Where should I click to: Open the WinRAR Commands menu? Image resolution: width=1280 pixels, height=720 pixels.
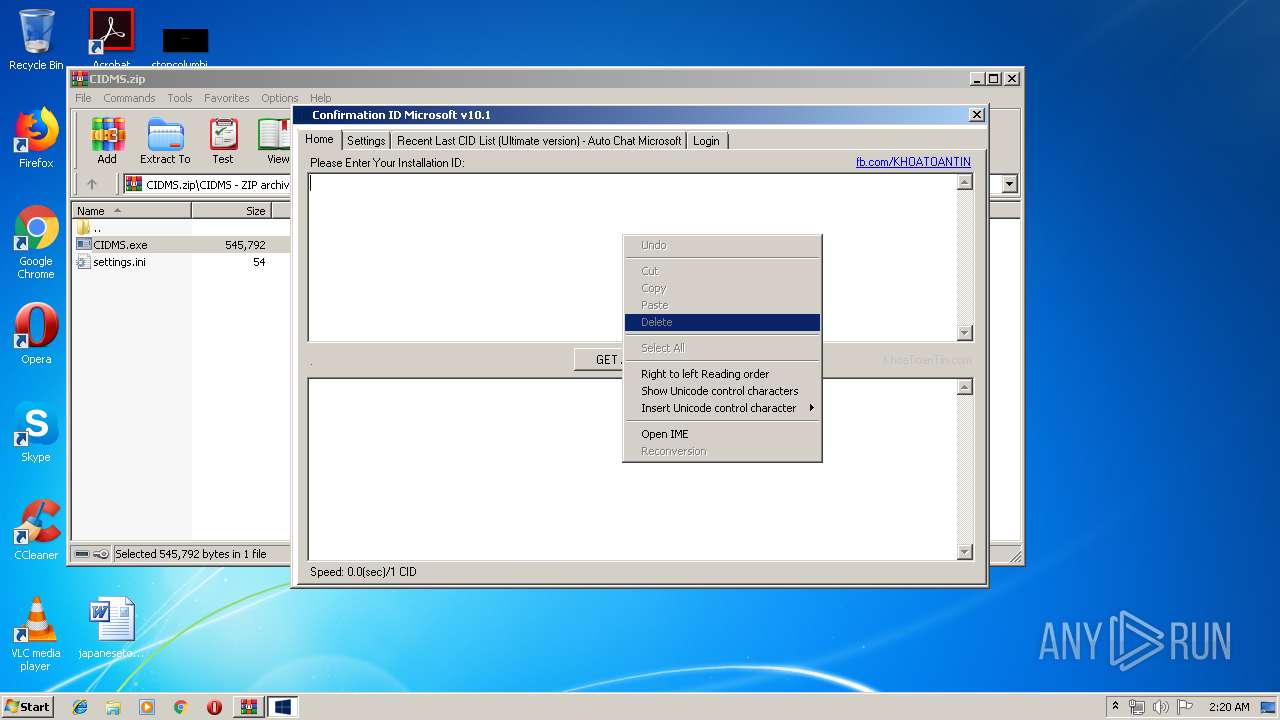click(x=129, y=98)
